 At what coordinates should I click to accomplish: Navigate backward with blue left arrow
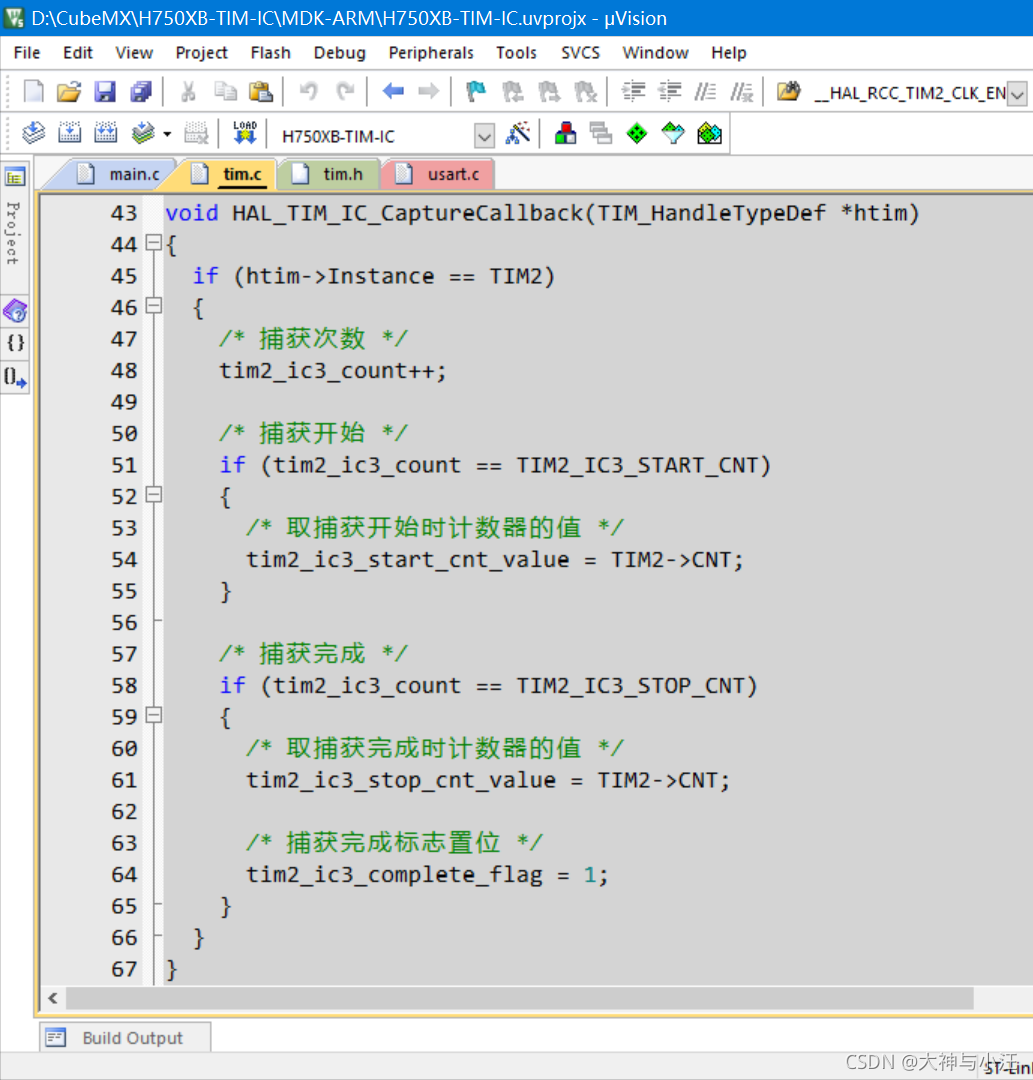tap(393, 92)
